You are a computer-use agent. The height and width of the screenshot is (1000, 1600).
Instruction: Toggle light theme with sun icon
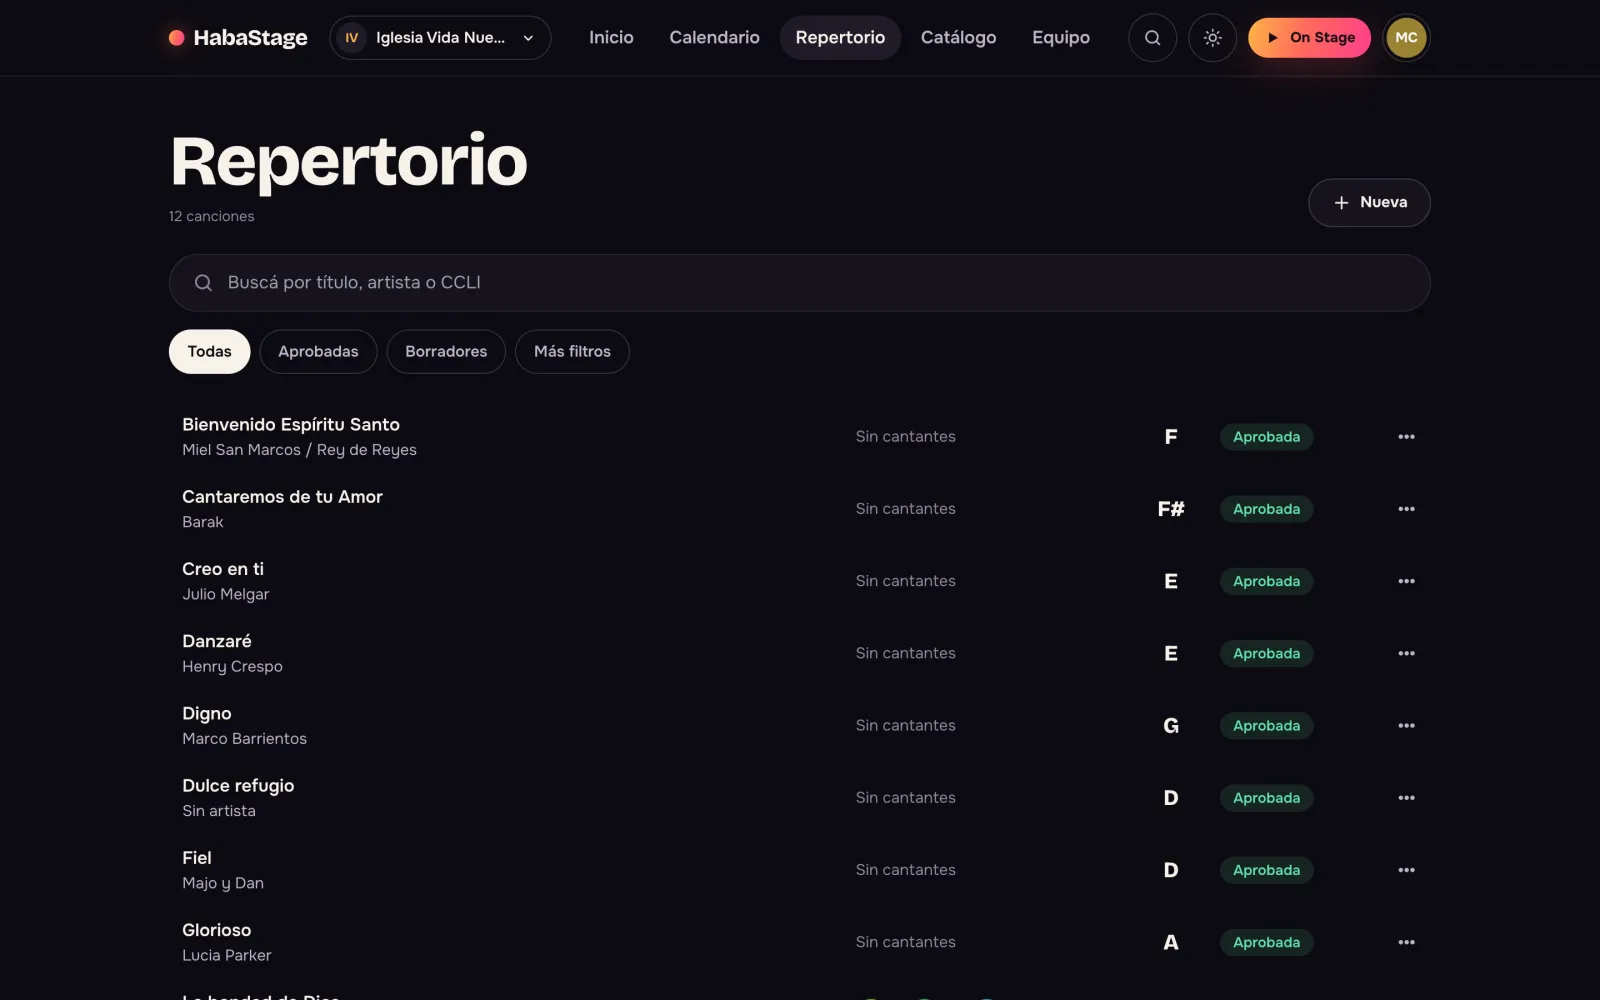tap(1212, 38)
